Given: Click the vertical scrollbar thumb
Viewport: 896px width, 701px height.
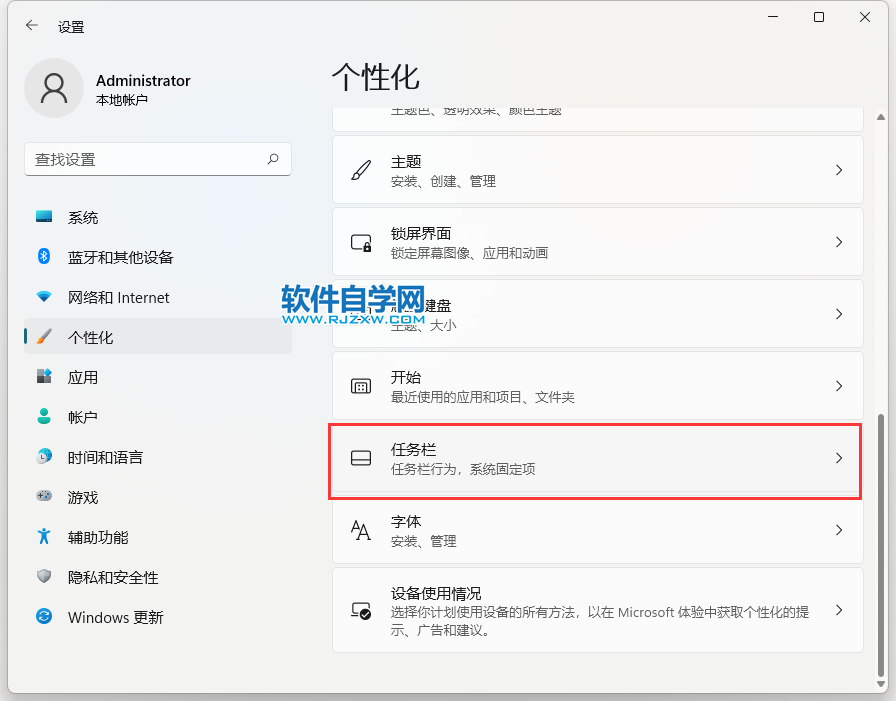Looking at the screenshot, I should [x=881, y=544].
